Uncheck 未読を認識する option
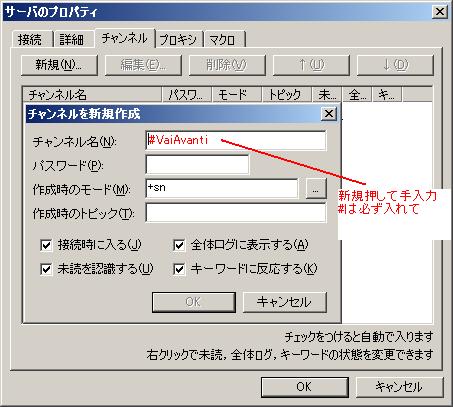 coord(46,269)
